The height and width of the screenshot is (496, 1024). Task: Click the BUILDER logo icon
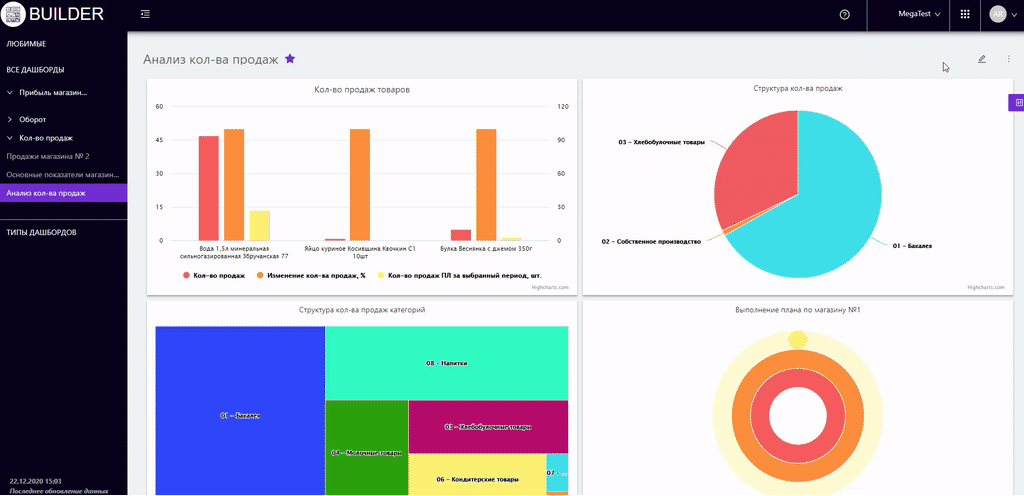tap(14, 14)
